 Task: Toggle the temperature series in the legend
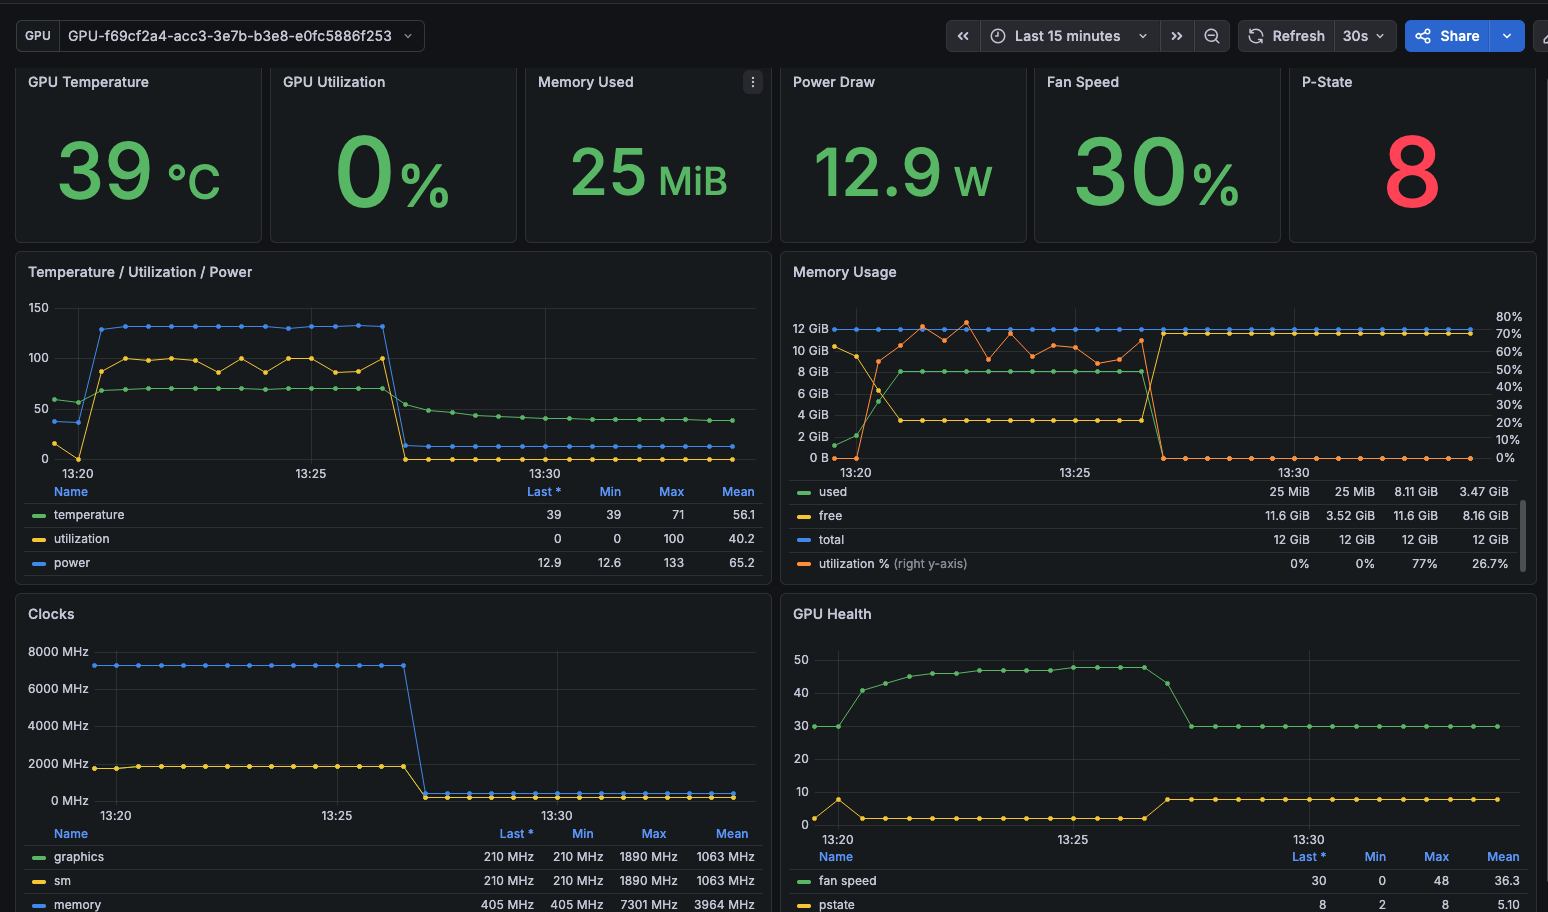89,515
